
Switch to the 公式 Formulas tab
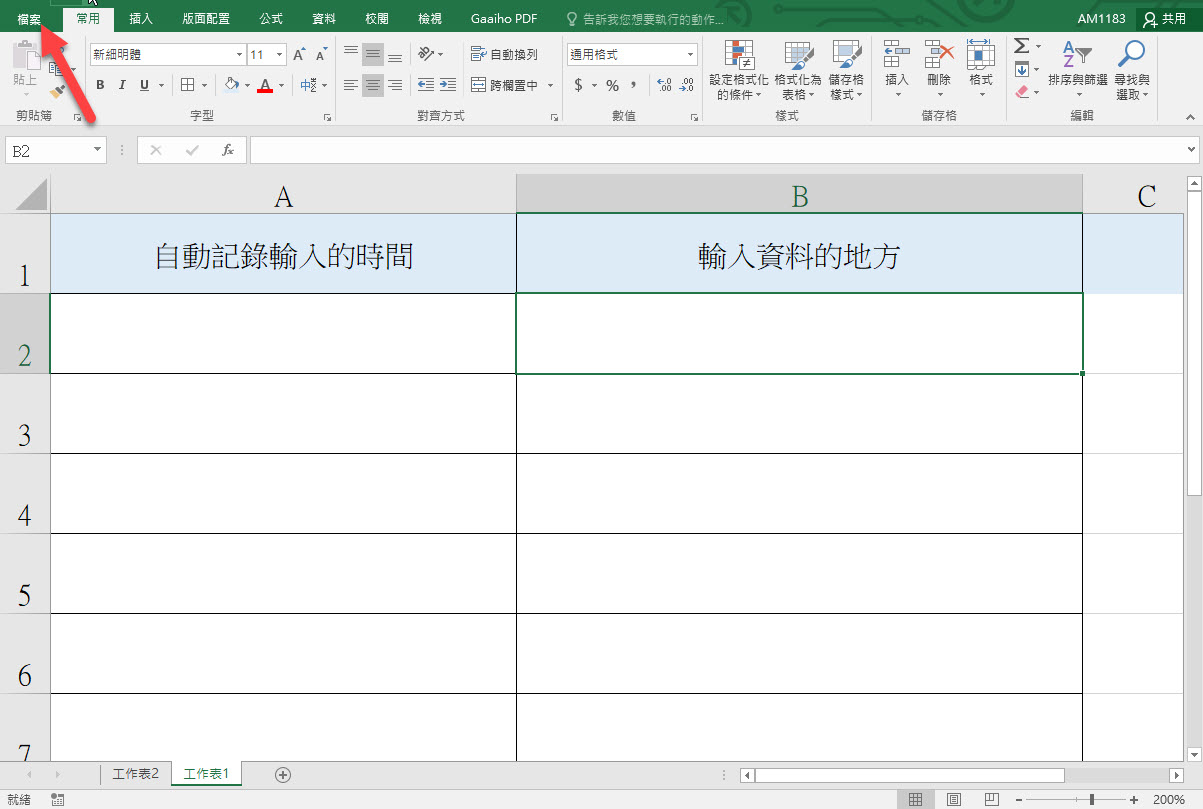(x=270, y=18)
